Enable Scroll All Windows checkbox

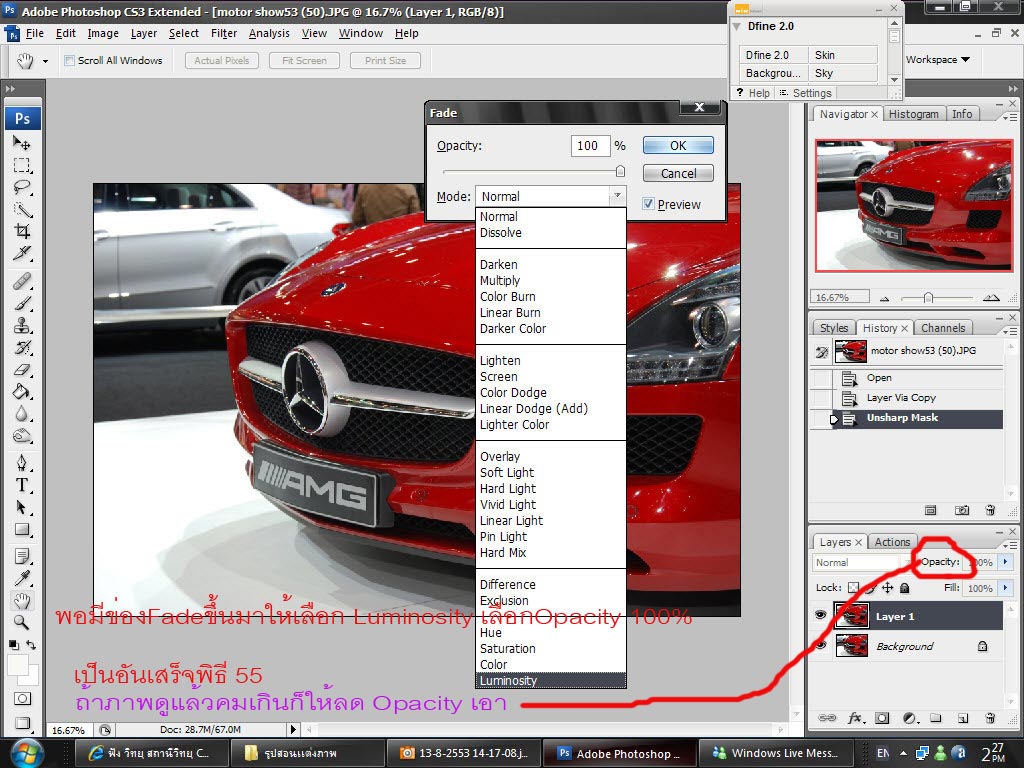click(69, 61)
